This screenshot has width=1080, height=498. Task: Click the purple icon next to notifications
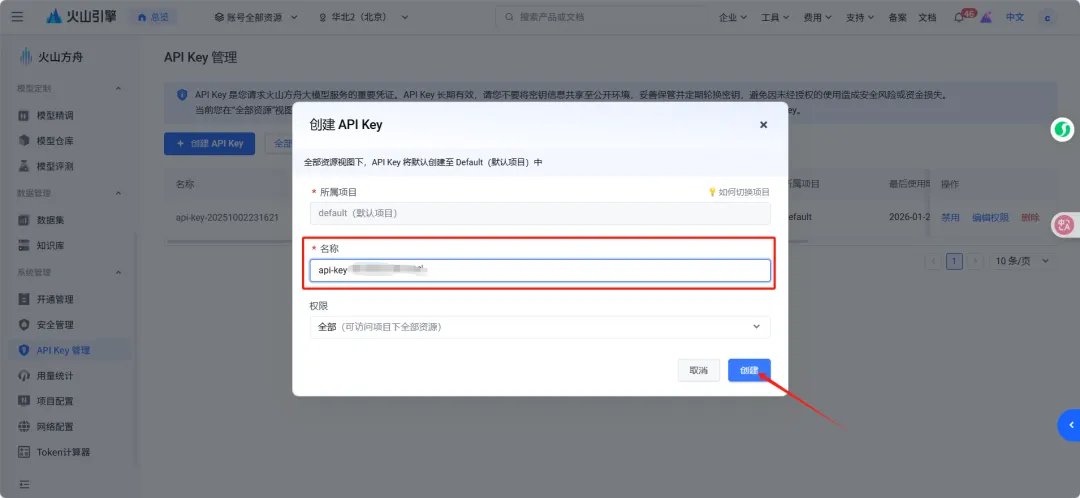point(987,17)
